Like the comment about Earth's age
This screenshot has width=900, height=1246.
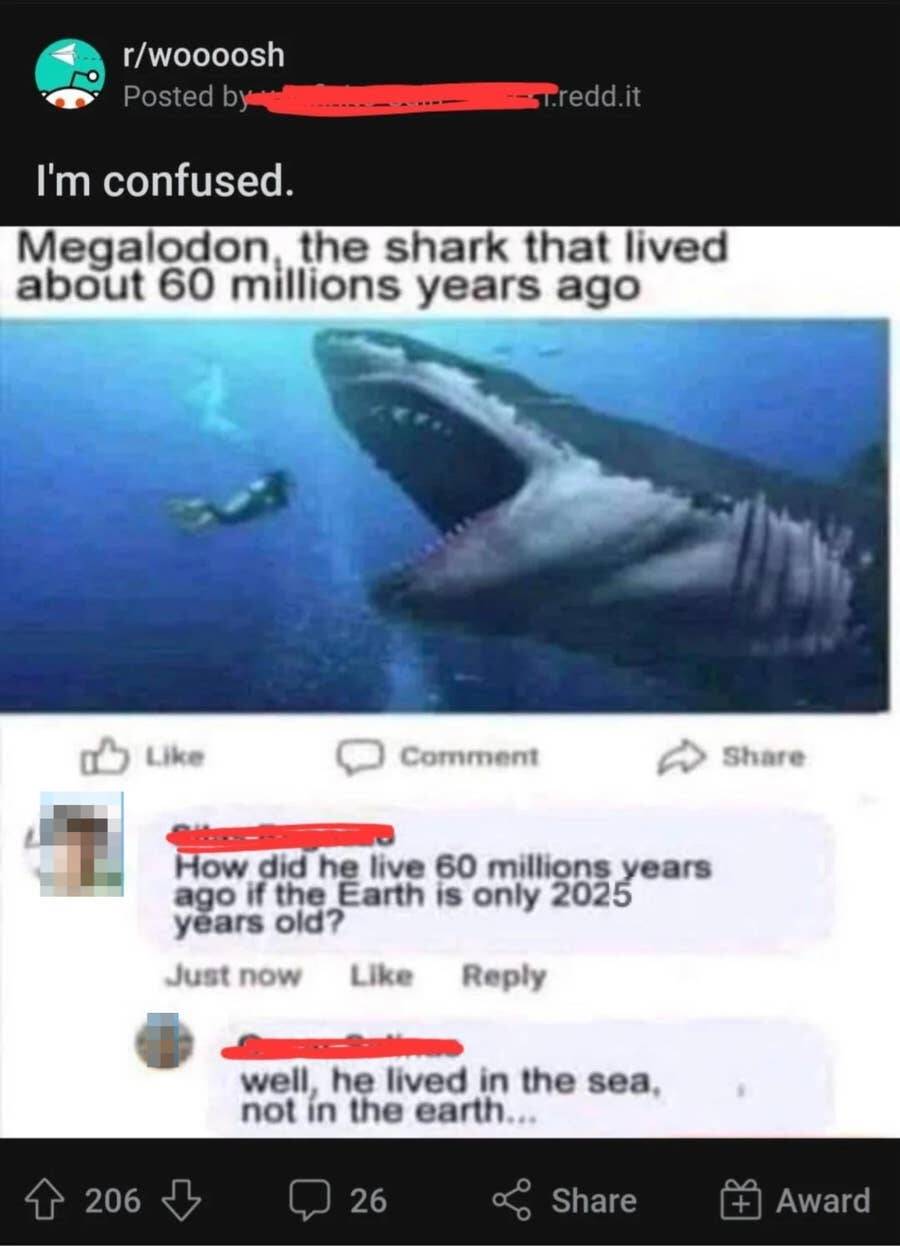[x=381, y=975]
